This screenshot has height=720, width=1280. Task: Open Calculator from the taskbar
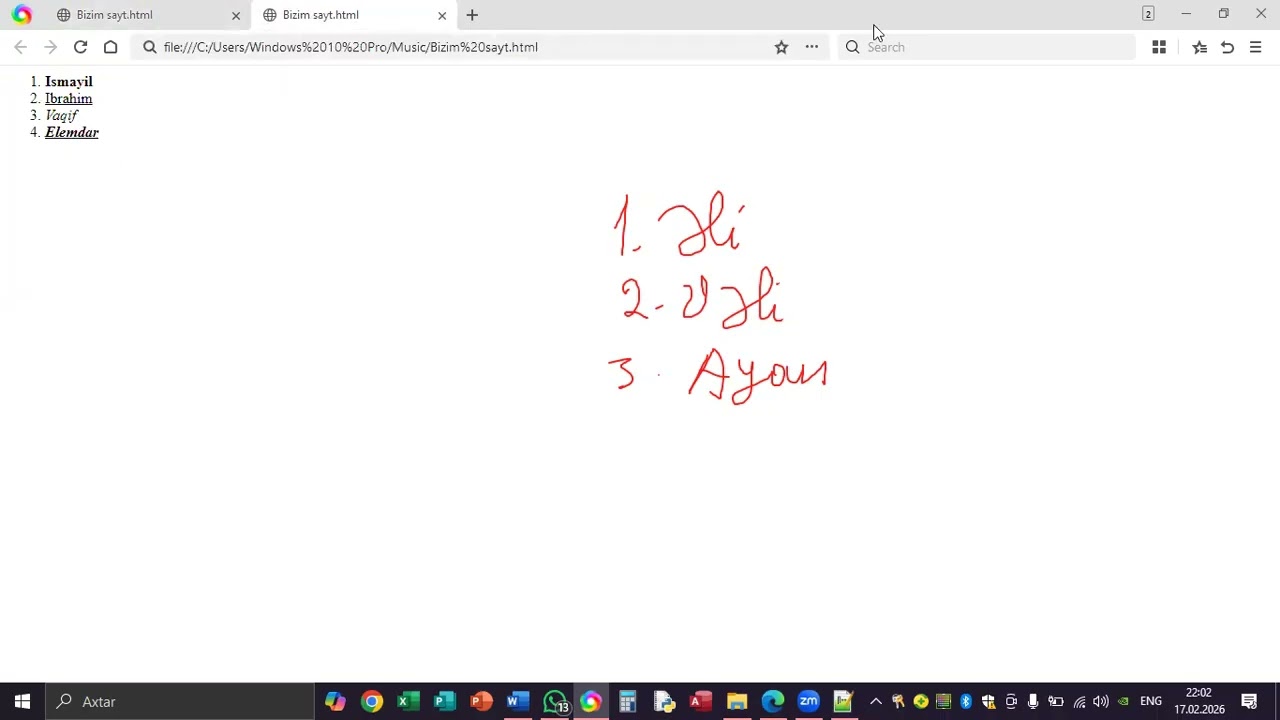(x=627, y=702)
